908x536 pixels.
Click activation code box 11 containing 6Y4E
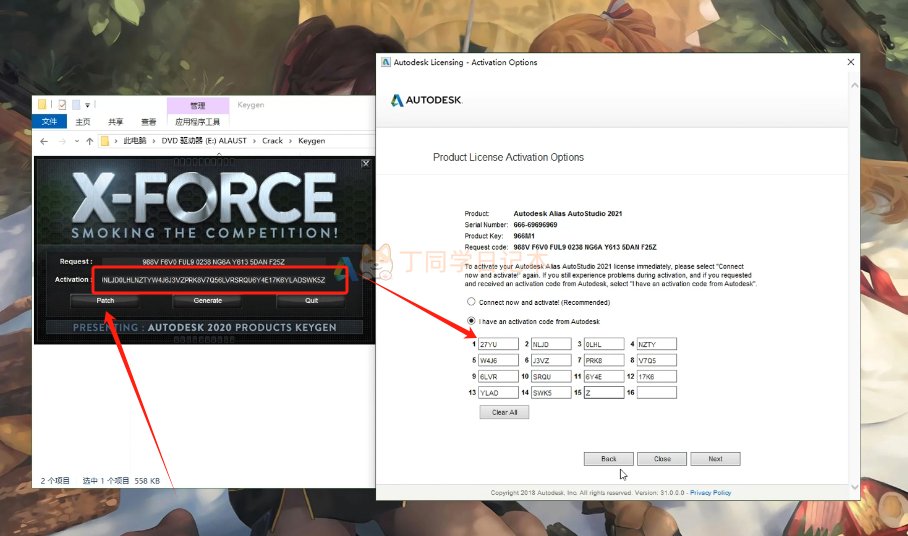click(x=604, y=376)
